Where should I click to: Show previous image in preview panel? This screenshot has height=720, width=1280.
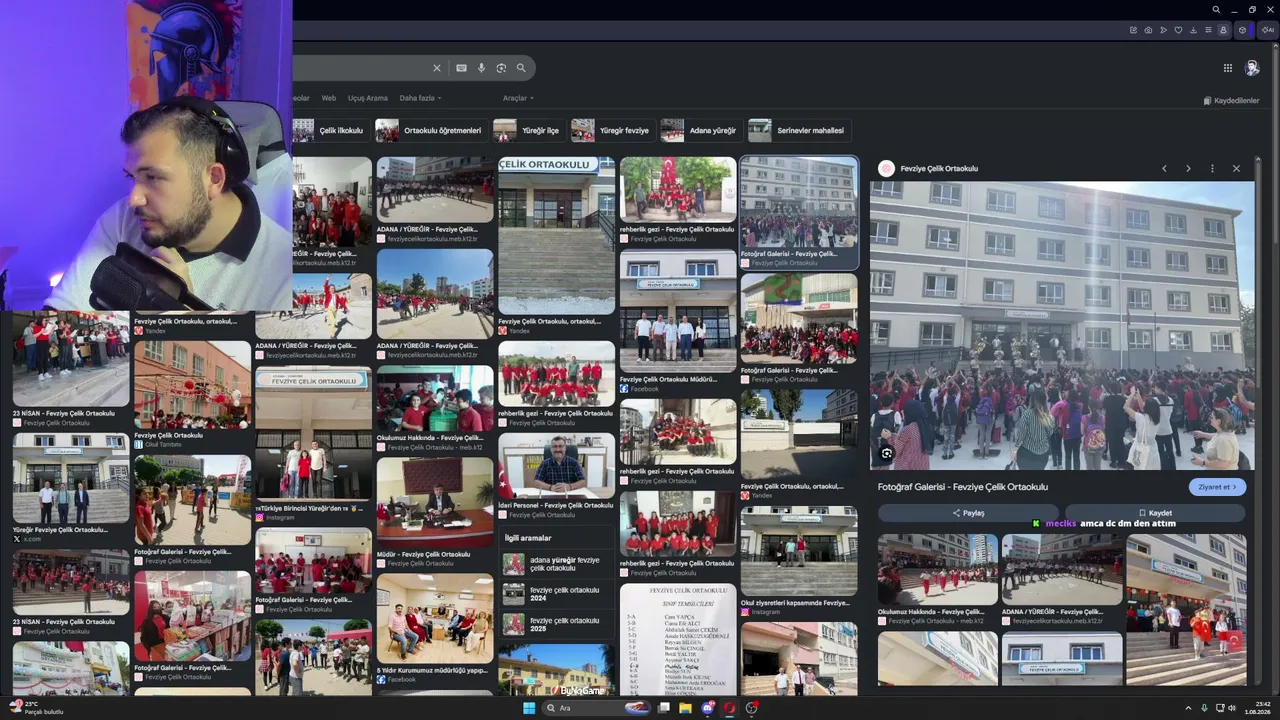(1164, 168)
